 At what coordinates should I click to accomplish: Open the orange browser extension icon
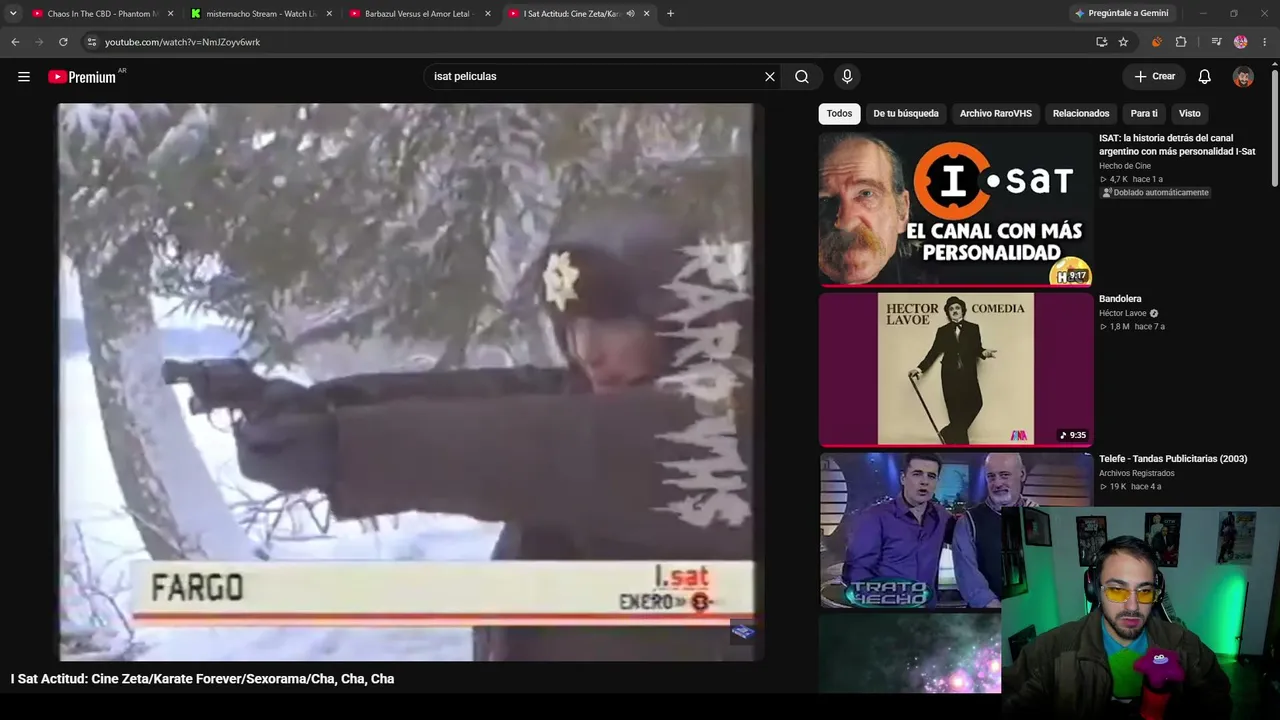point(1157,42)
